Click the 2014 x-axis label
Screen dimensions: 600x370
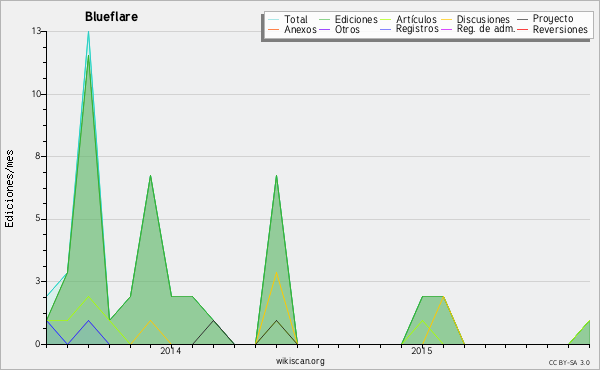pyautogui.click(x=170, y=350)
